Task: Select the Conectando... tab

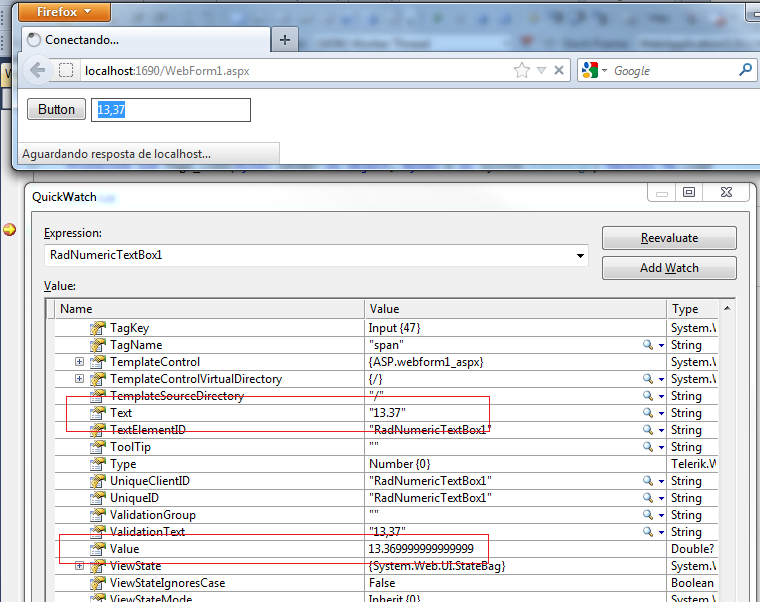Action: click(146, 40)
